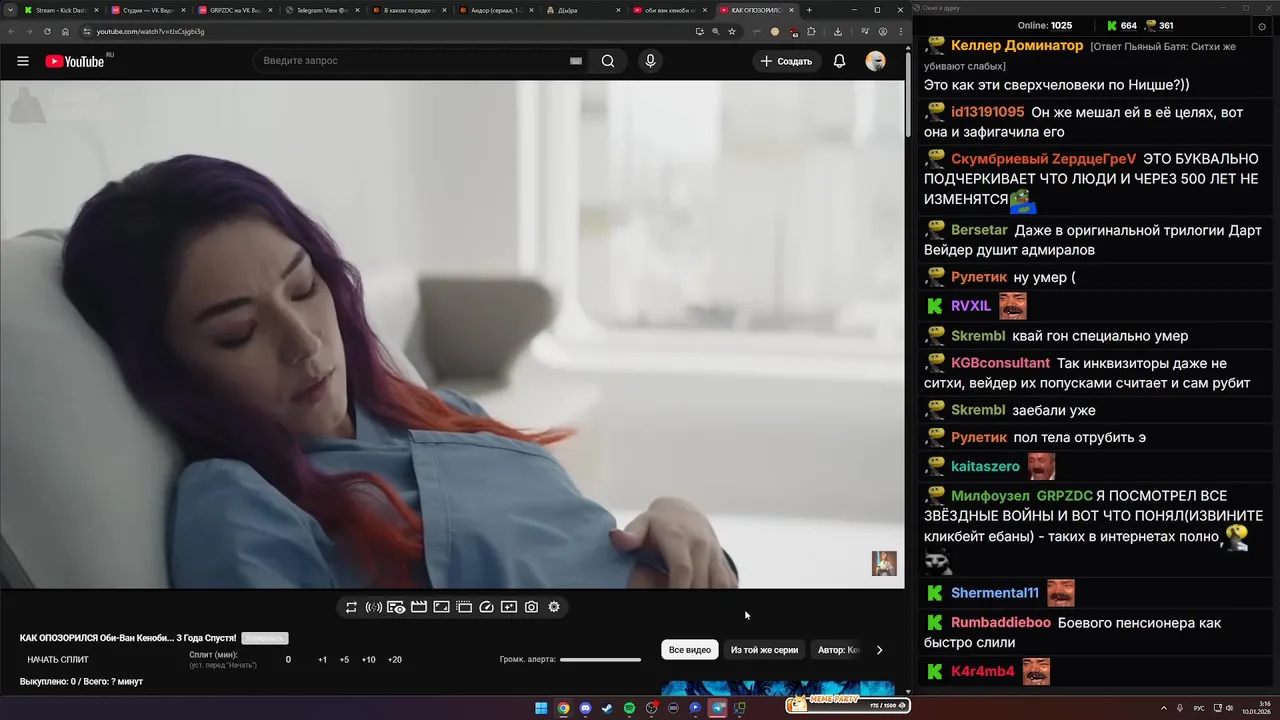This screenshot has width=1280, height=720.
Task: Click username Shermental11 in chat
Action: [995, 593]
